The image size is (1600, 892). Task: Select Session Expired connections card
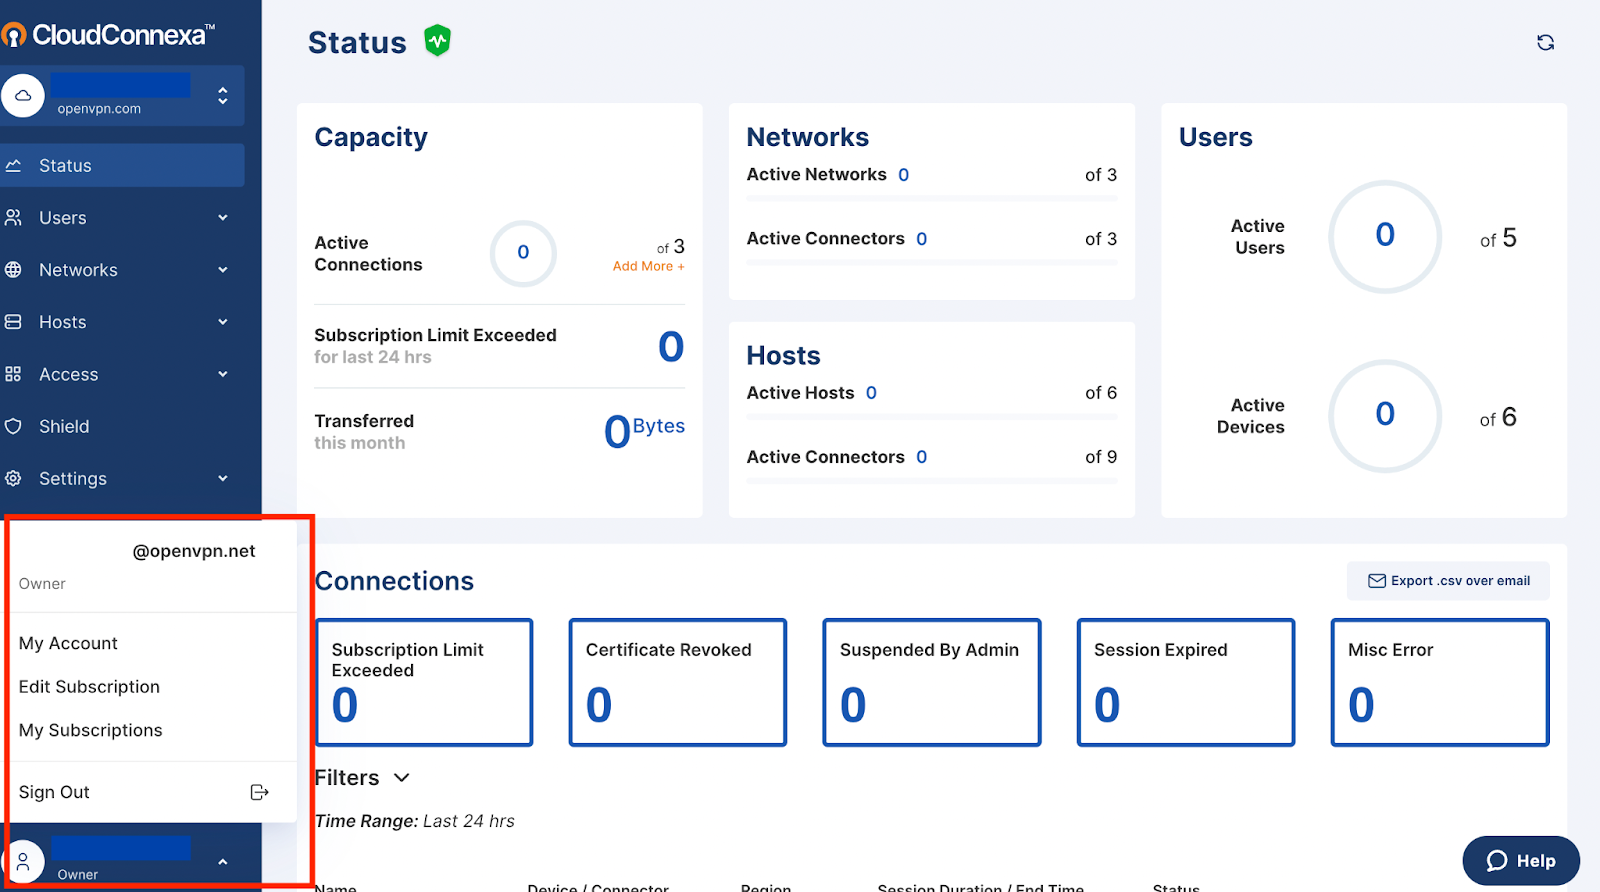coord(1186,683)
